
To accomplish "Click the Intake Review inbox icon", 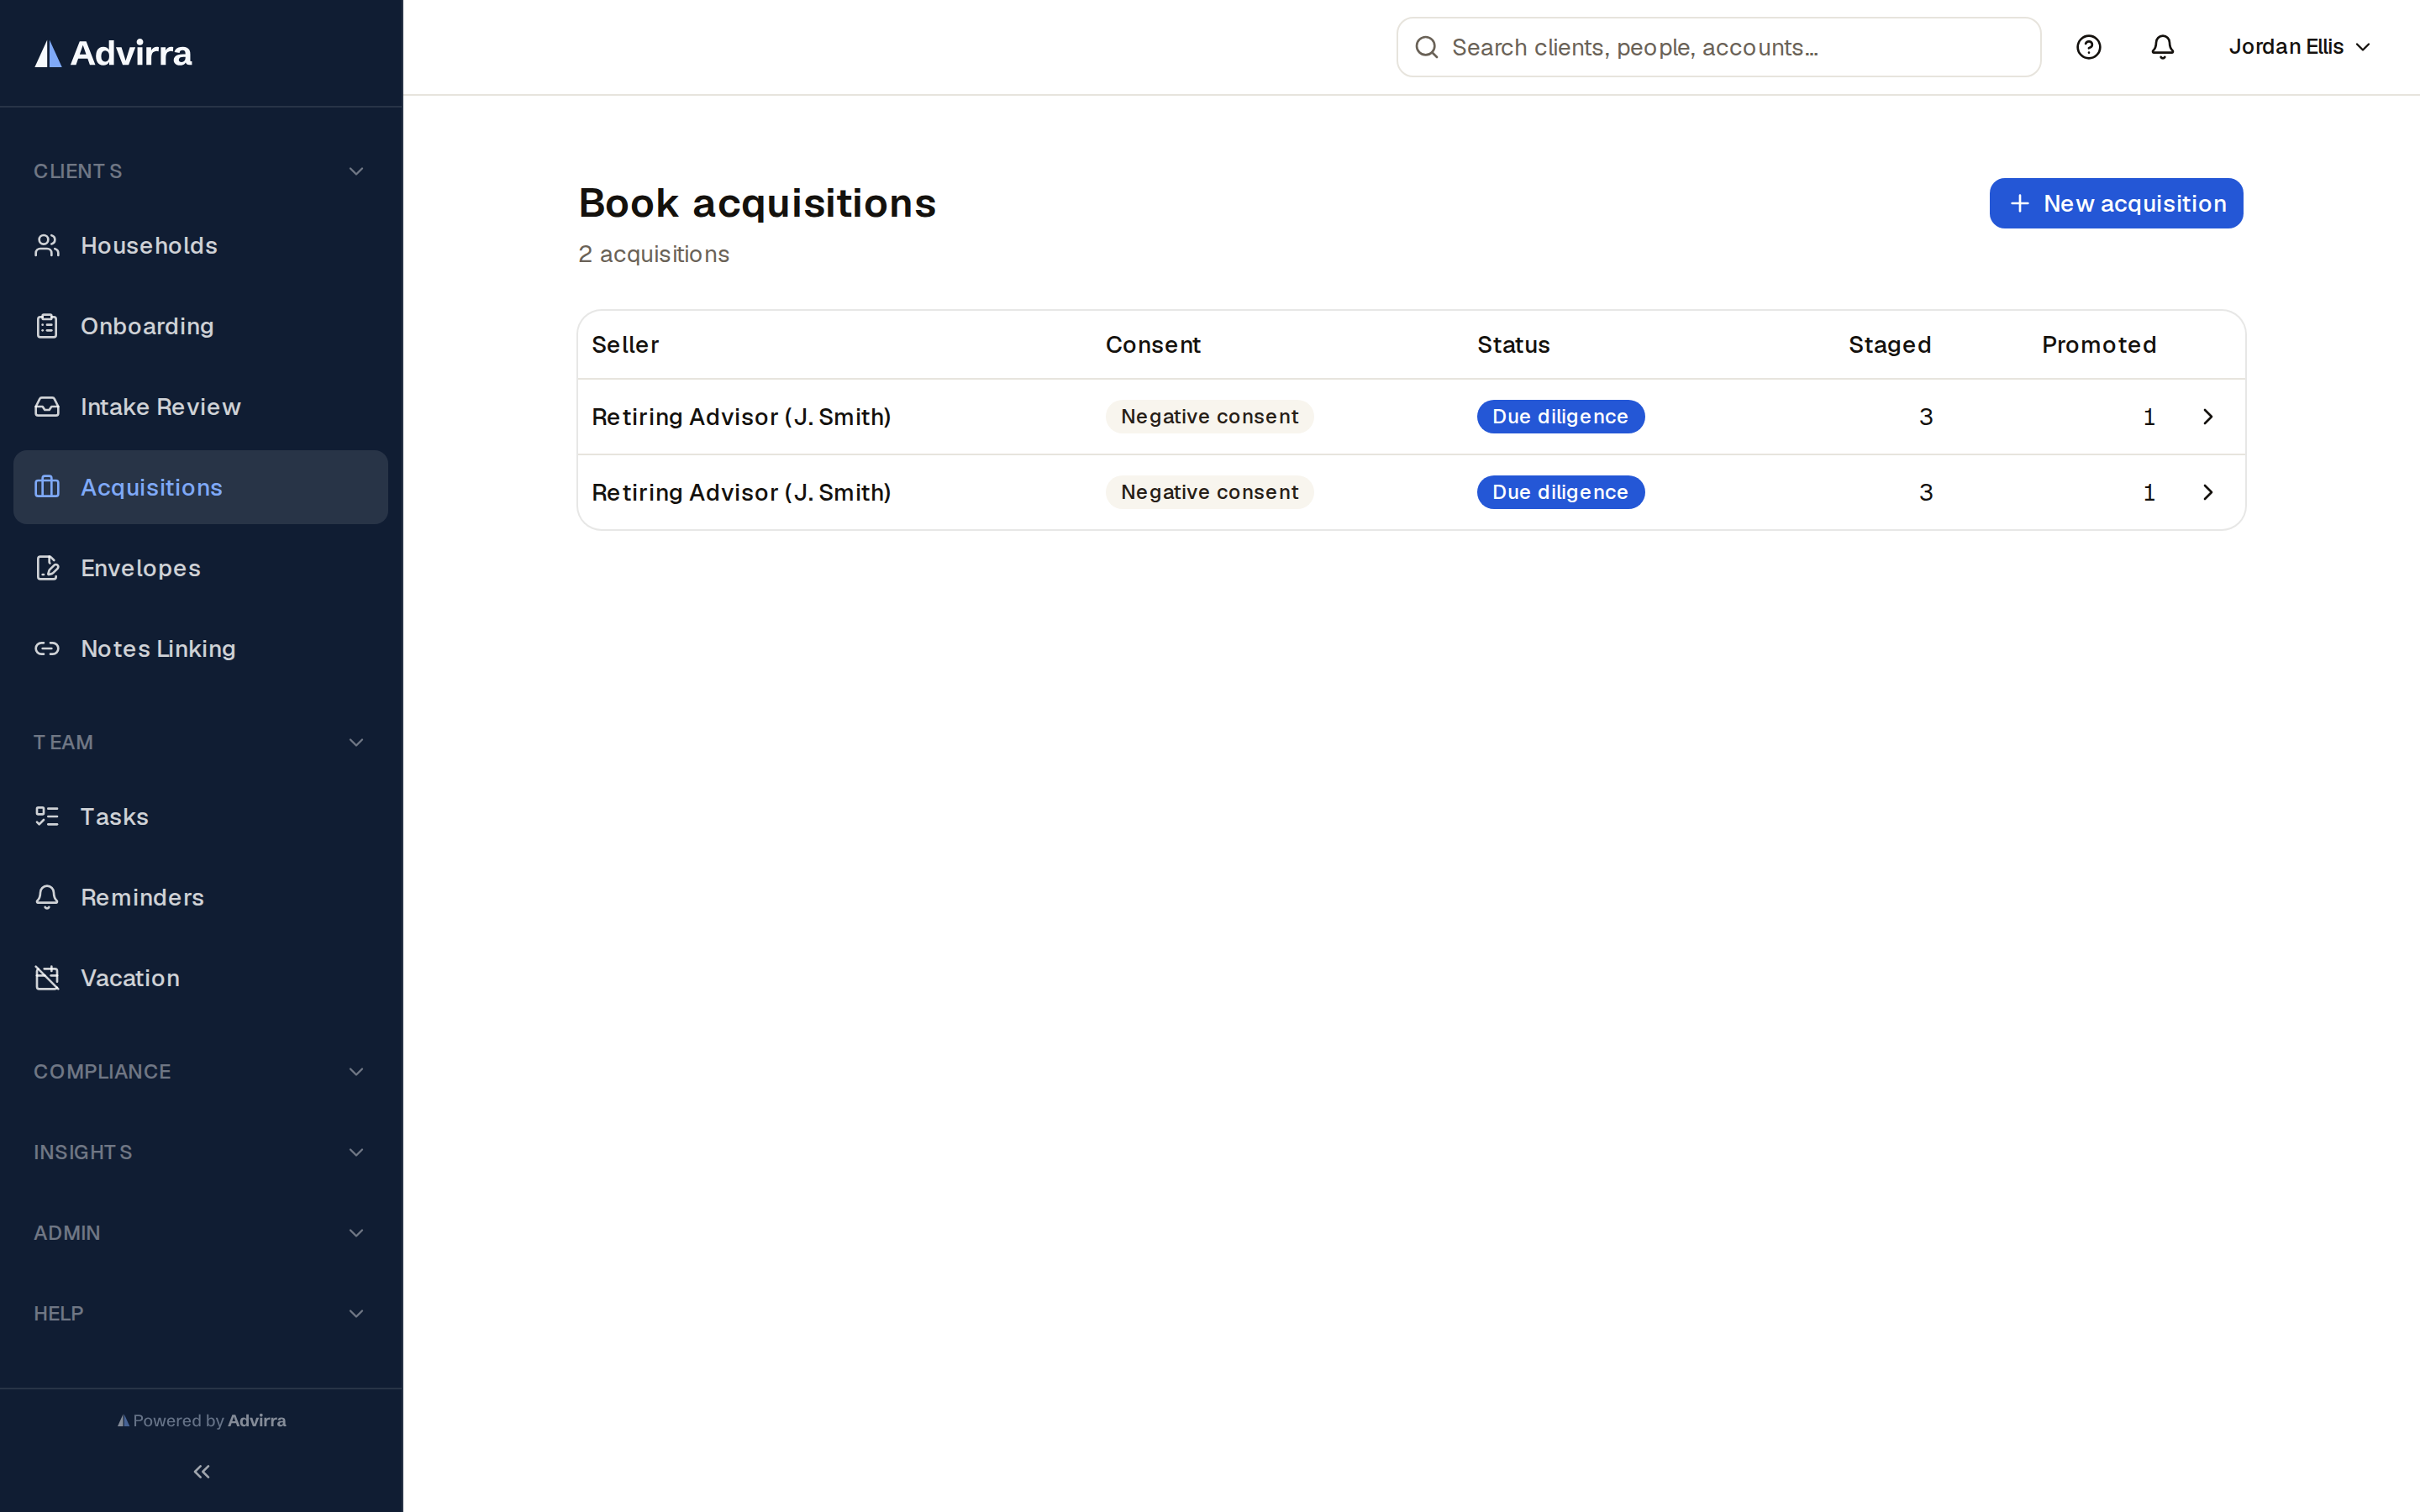I will (x=47, y=407).
